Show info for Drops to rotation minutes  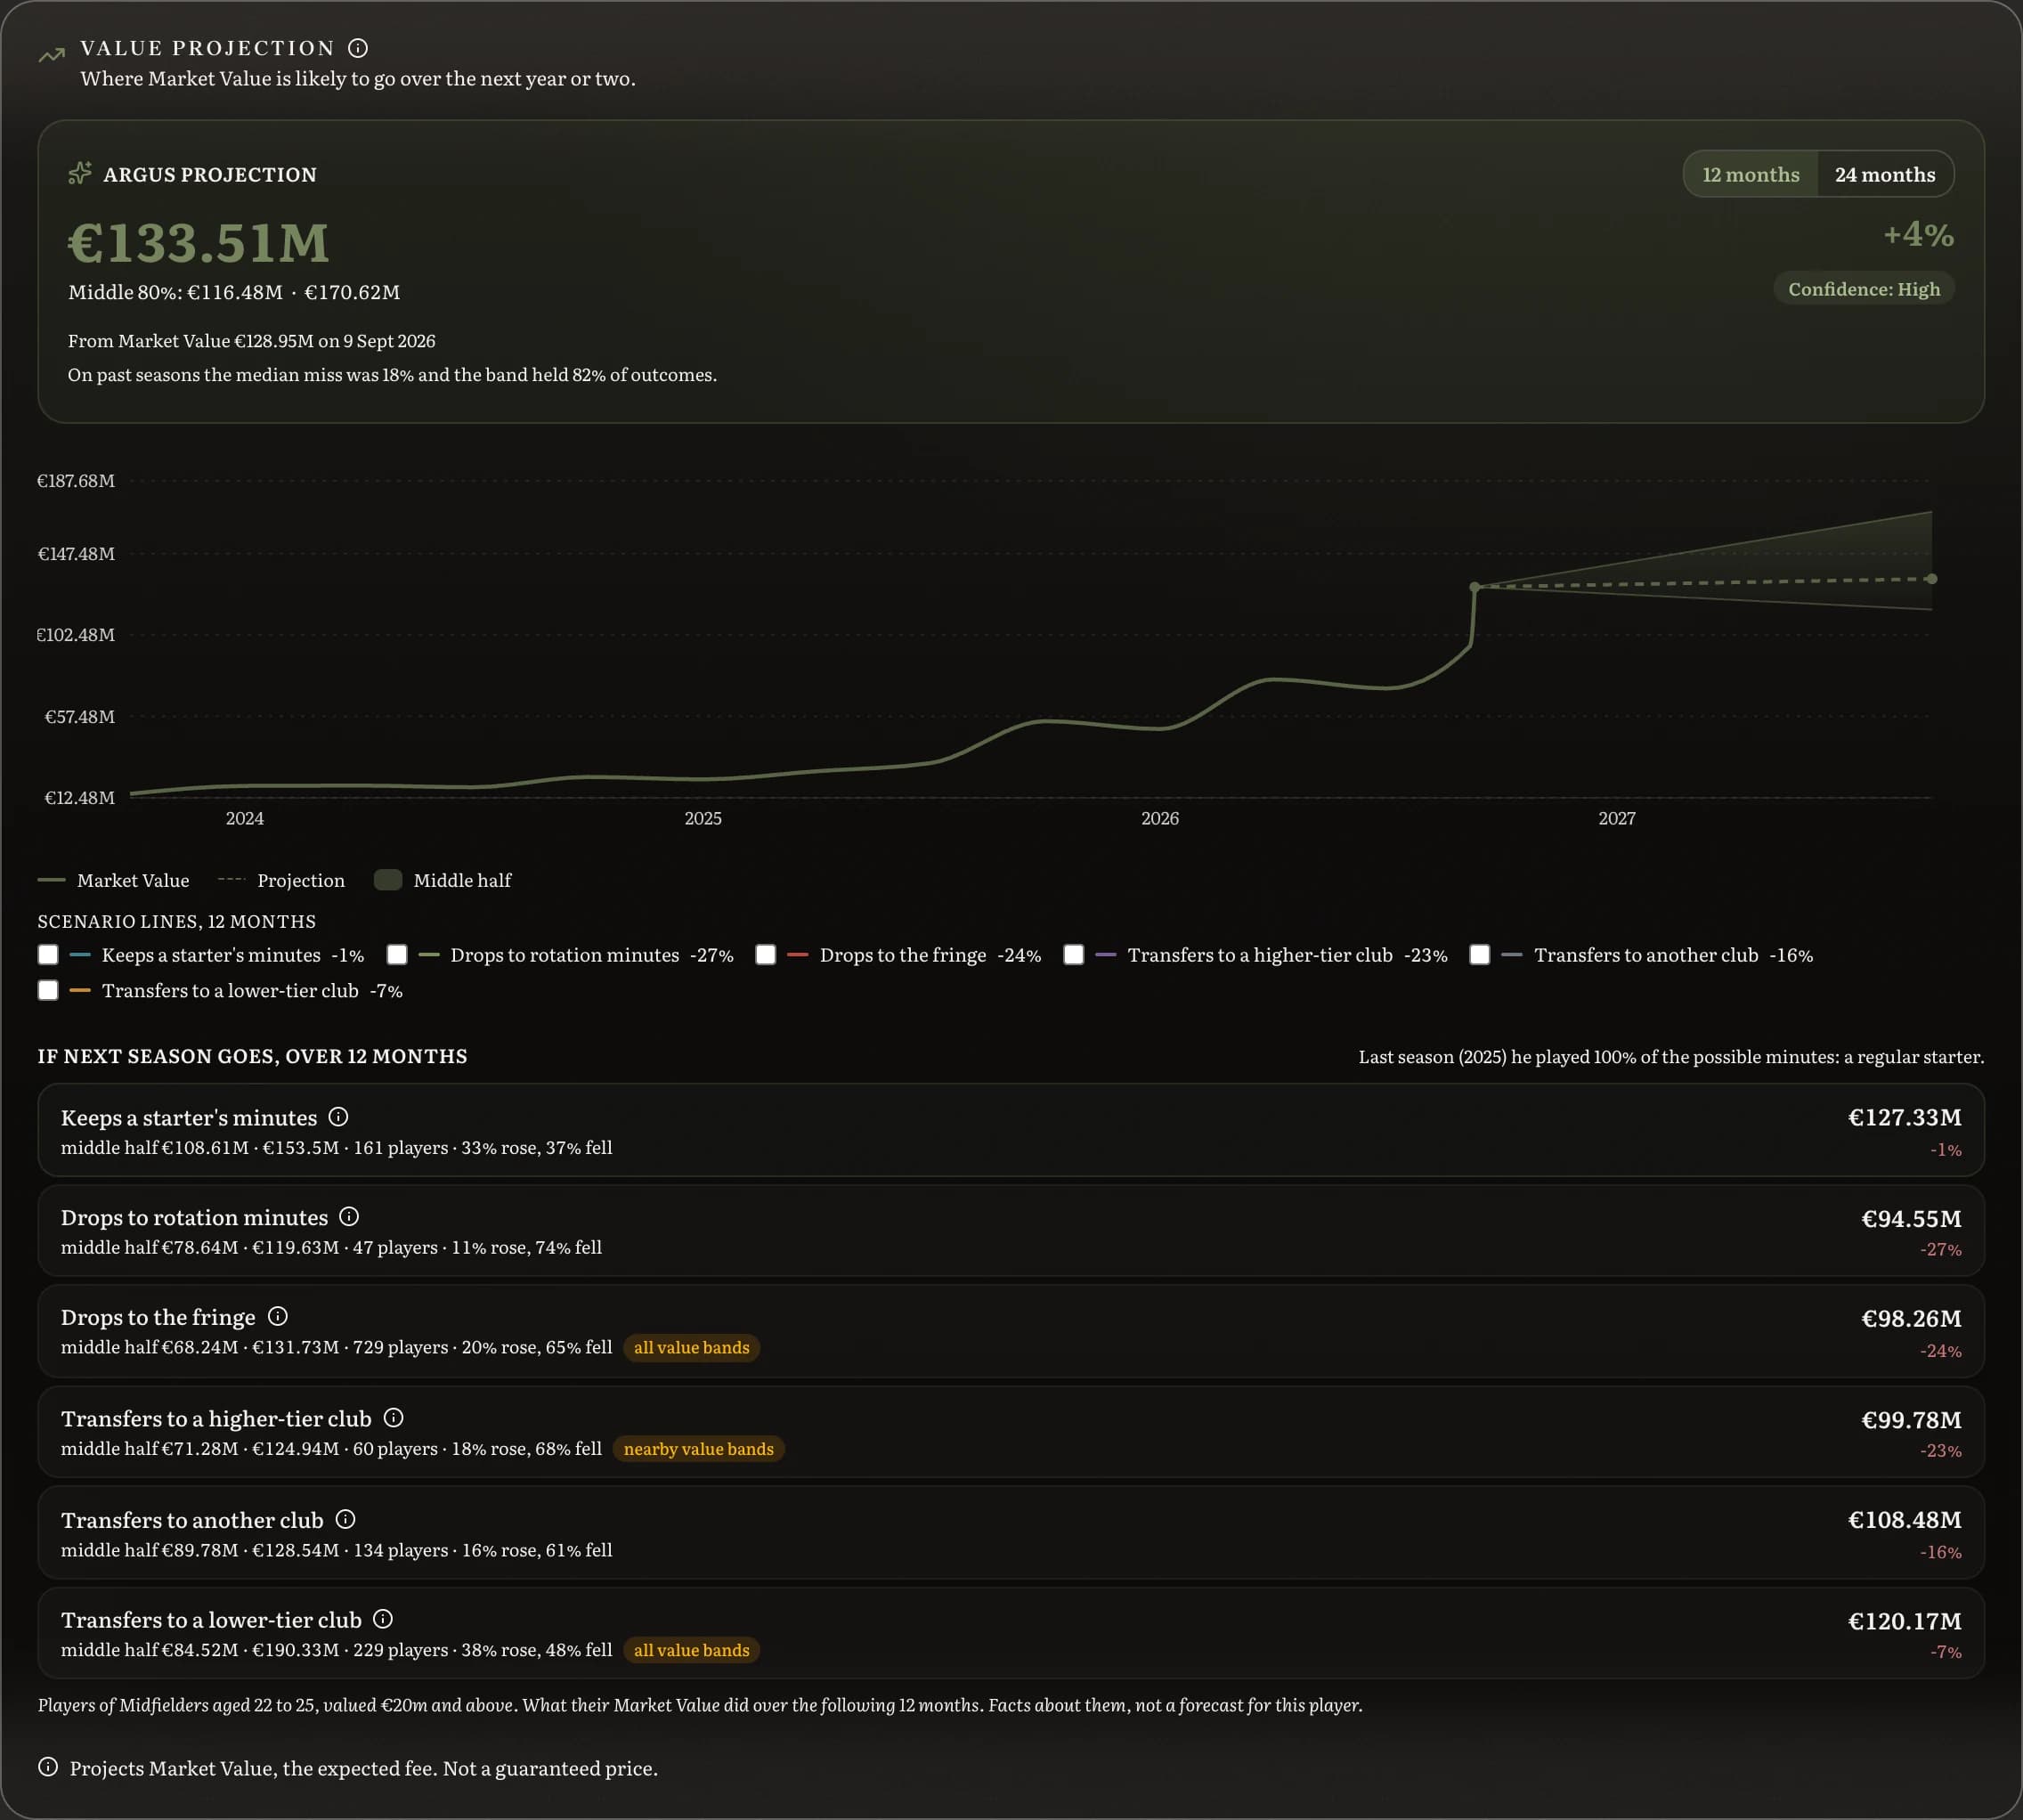click(x=349, y=1217)
